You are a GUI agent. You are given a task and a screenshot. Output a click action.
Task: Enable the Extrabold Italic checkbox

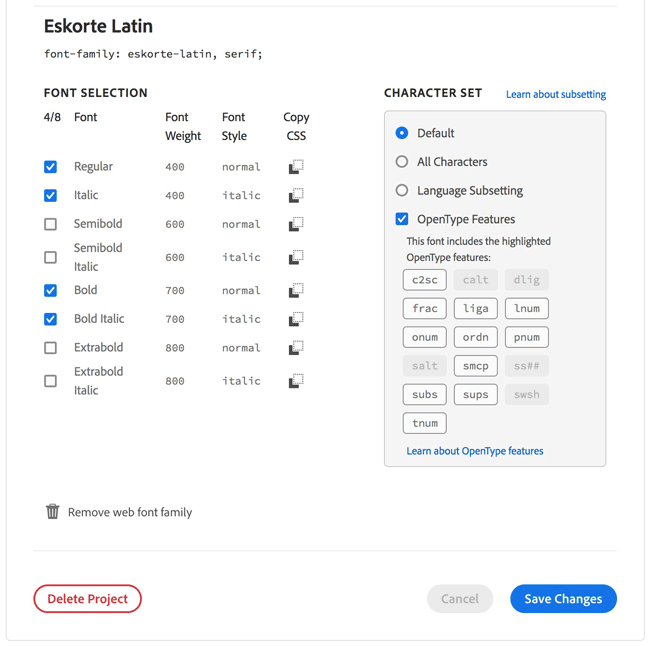coord(51,381)
